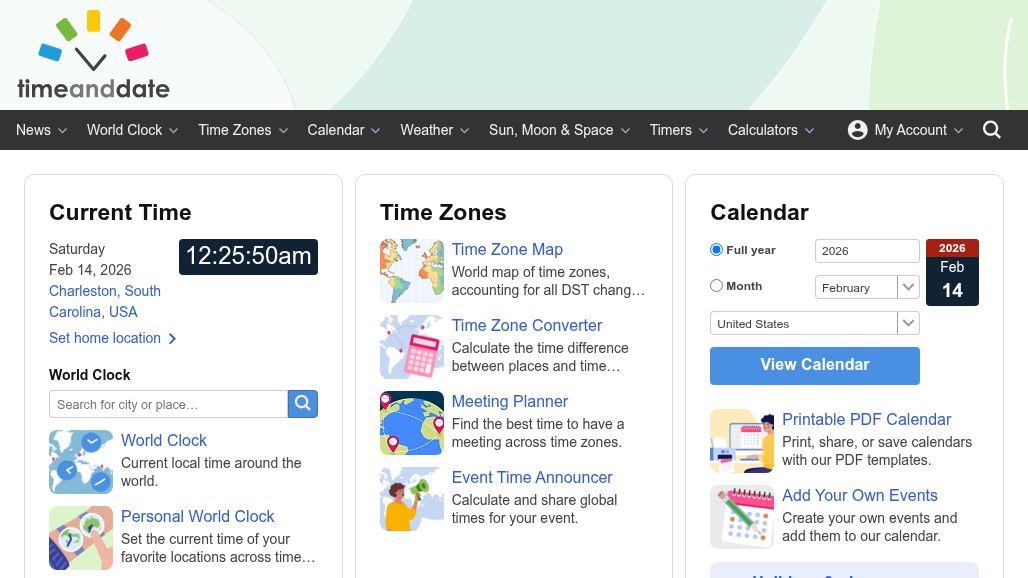Select the Month radio button
This screenshot has height=578, width=1028.
[716, 286]
